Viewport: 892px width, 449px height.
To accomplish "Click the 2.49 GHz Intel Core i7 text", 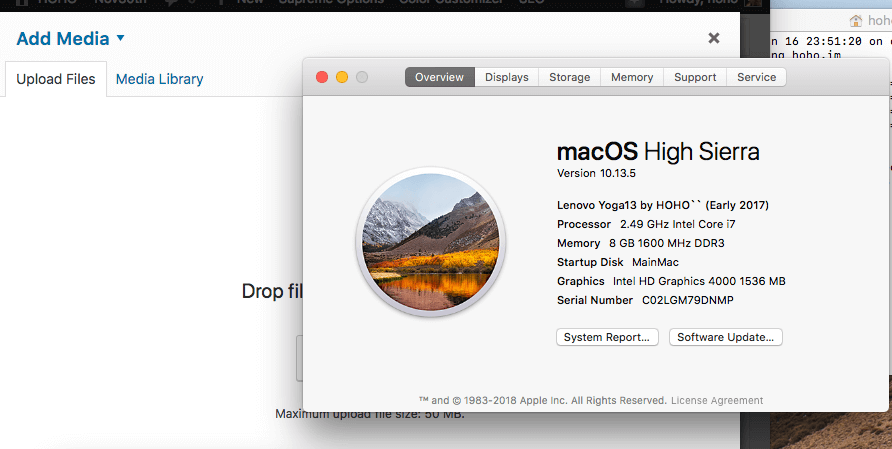I will (x=678, y=224).
